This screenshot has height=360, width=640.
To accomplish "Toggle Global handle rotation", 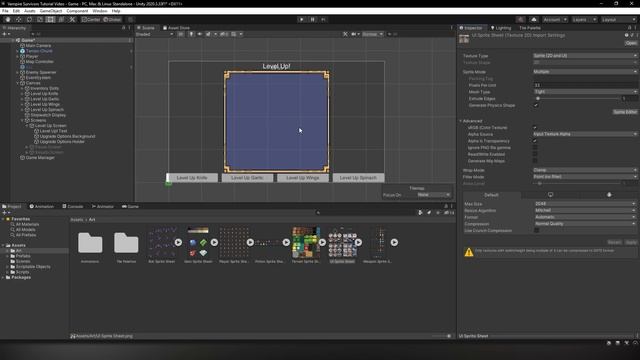I will (112, 19).
